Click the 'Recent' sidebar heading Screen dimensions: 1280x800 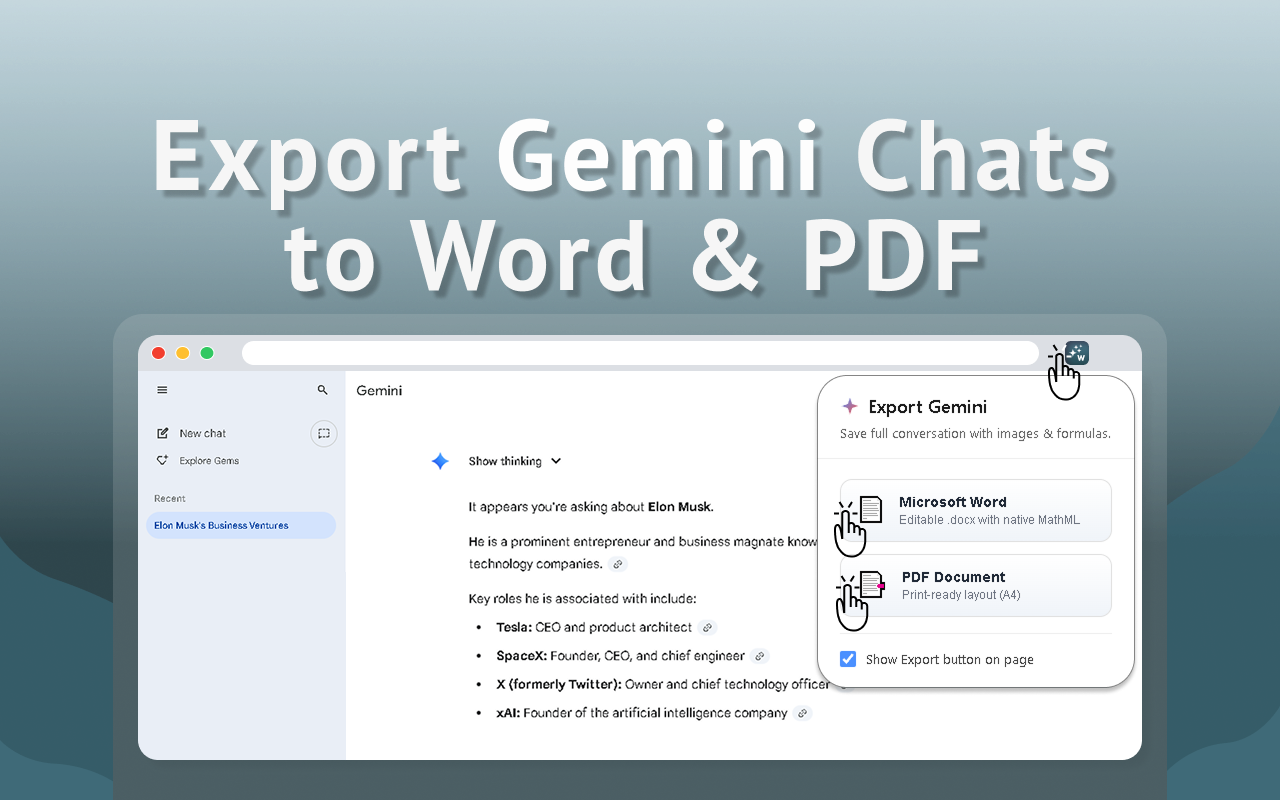pos(170,498)
